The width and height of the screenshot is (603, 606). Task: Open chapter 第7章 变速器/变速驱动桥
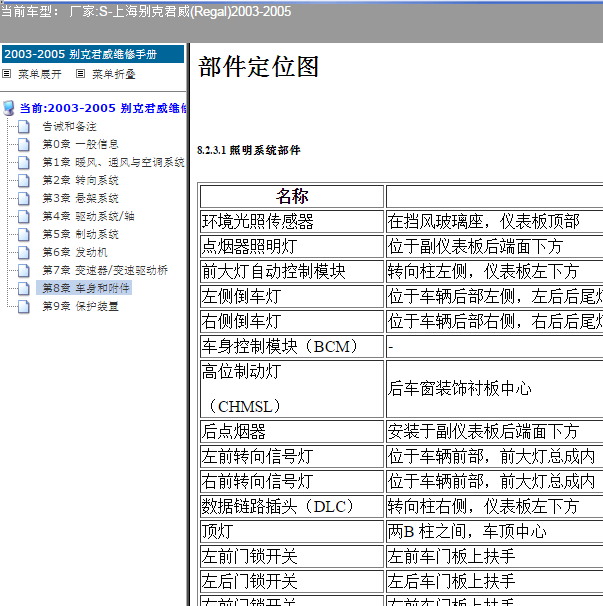point(105,270)
